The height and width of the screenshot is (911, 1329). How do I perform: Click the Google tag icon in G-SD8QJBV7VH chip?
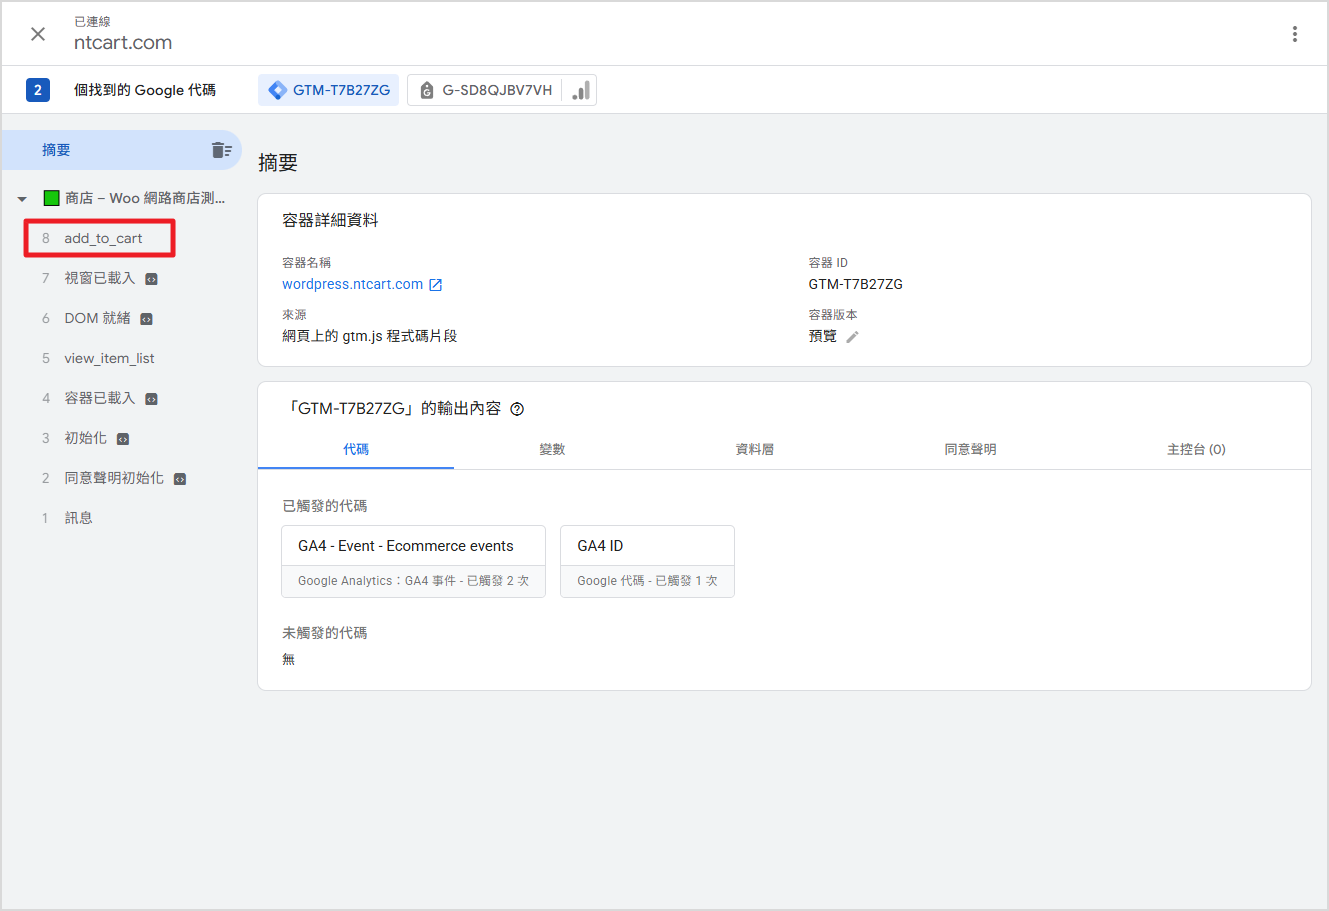[x=427, y=91]
